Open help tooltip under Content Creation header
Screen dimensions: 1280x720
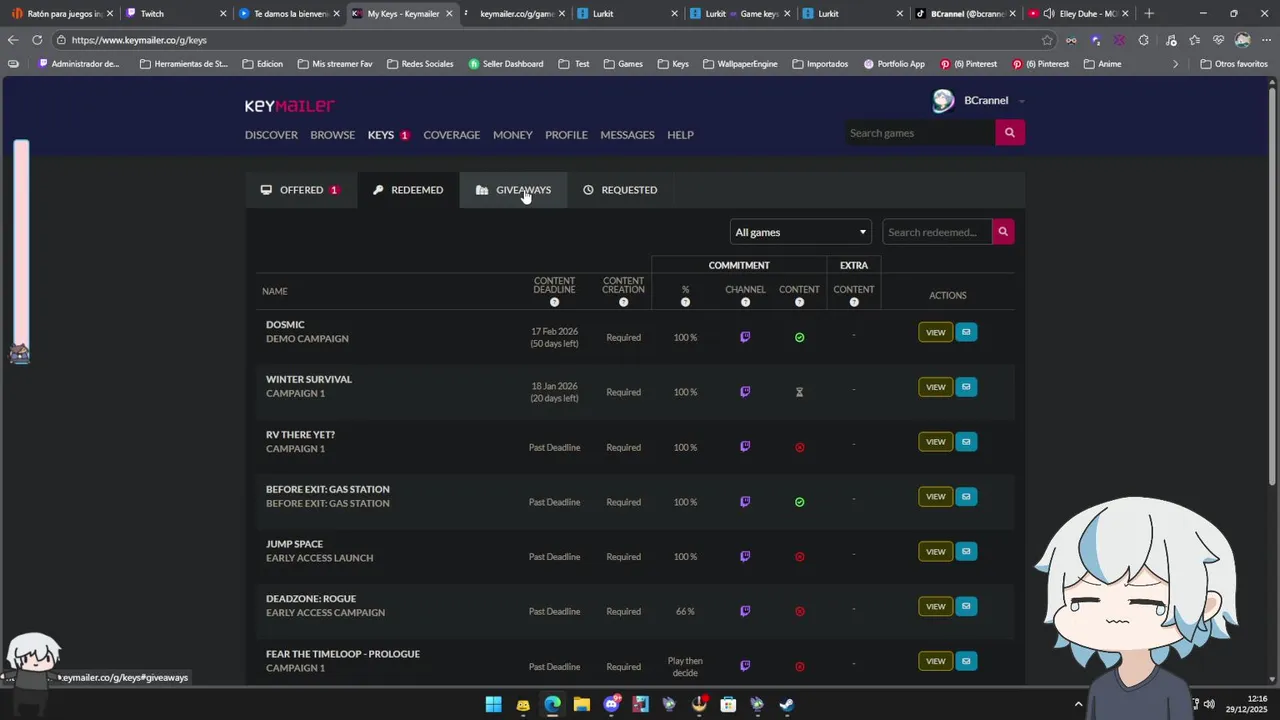(x=623, y=303)
